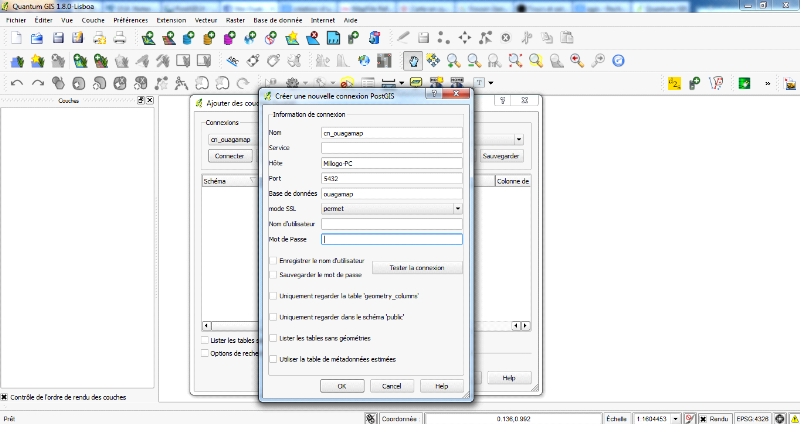
Task: Click the CRS status globe icon
Action: coord(780,417)
